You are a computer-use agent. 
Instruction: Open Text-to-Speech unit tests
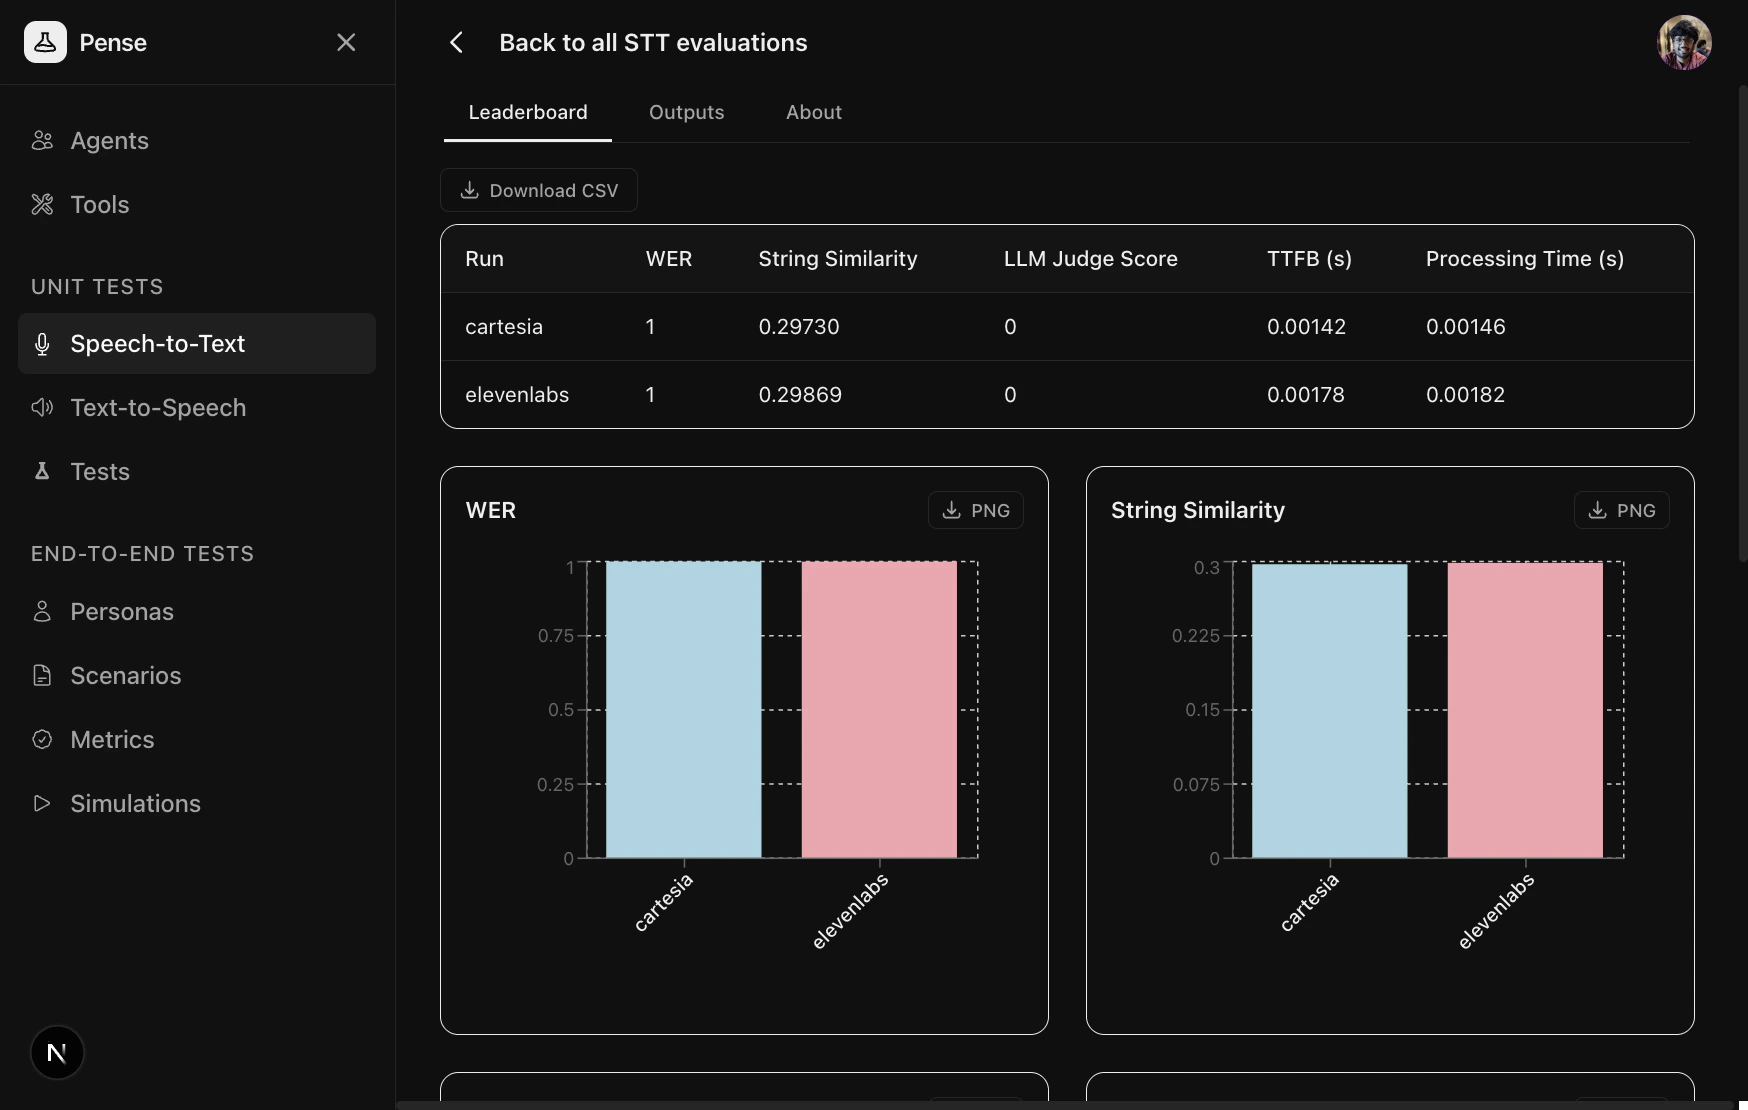(158, 408)
